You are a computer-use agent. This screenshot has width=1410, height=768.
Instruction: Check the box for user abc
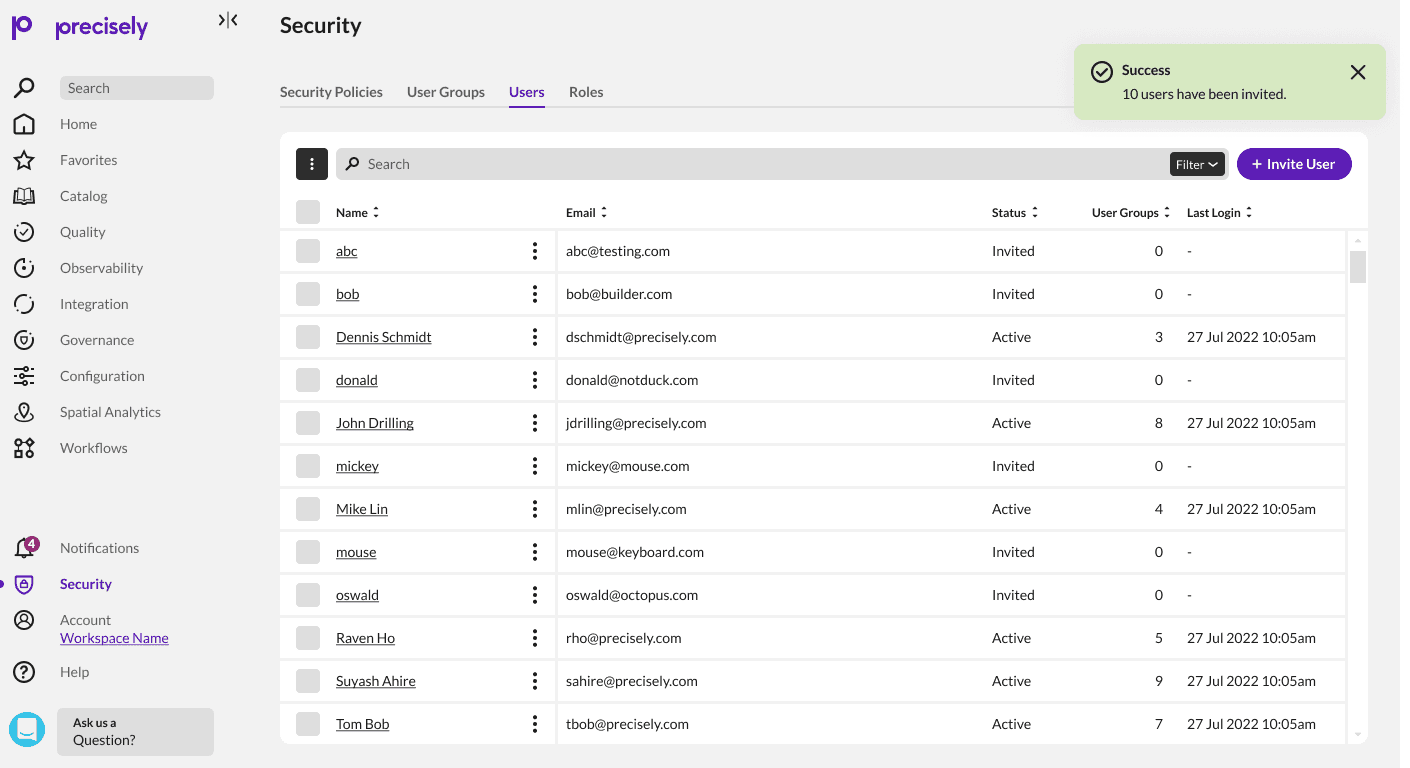[x=308, y=251]
